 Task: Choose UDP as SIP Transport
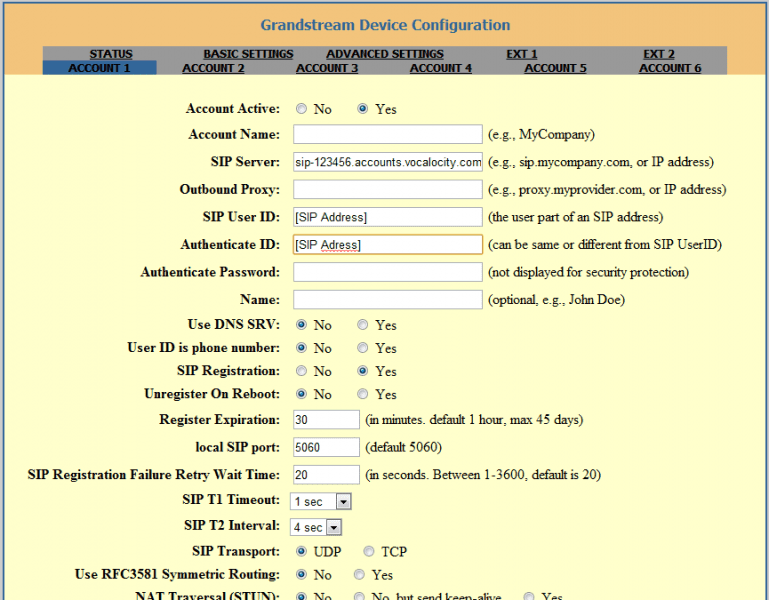point(302,551)
